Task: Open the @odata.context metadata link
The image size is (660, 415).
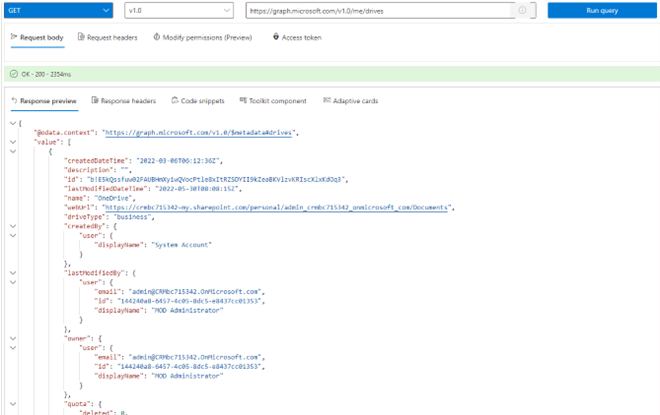Action: click(198, 133)
